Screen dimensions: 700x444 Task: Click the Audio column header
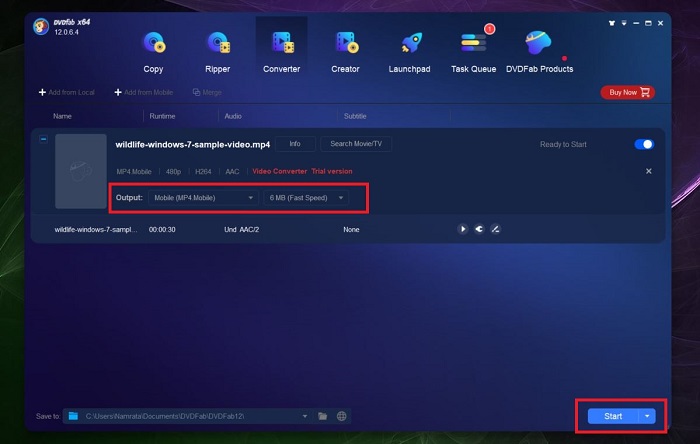[x=233, y=116]
